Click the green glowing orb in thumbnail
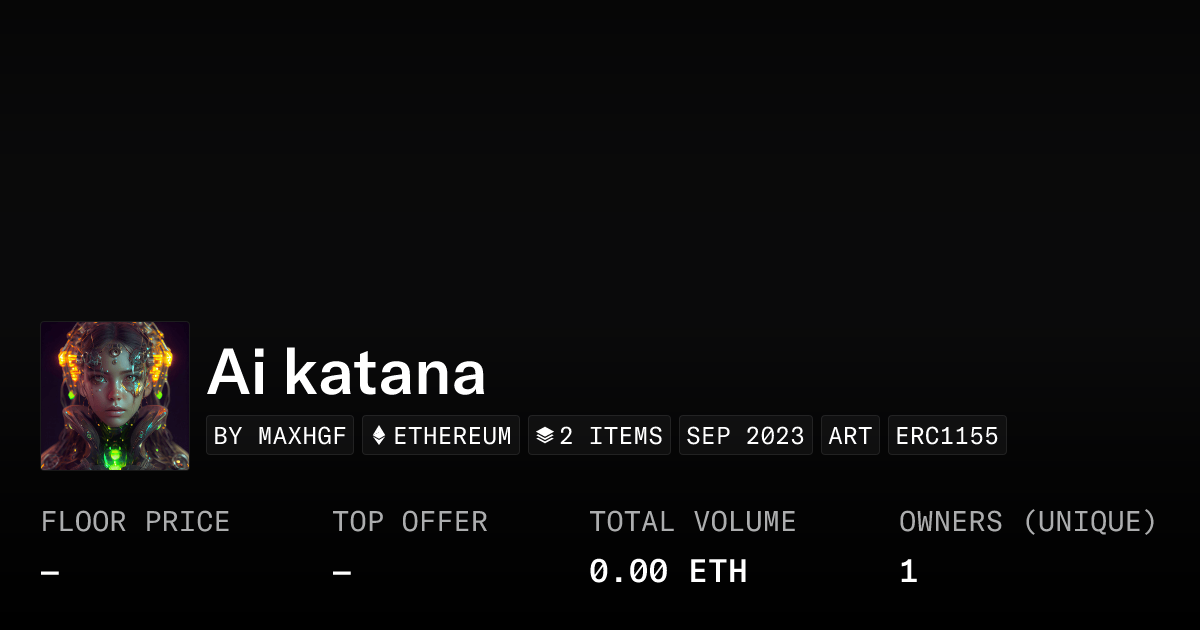 click(116, 455)
